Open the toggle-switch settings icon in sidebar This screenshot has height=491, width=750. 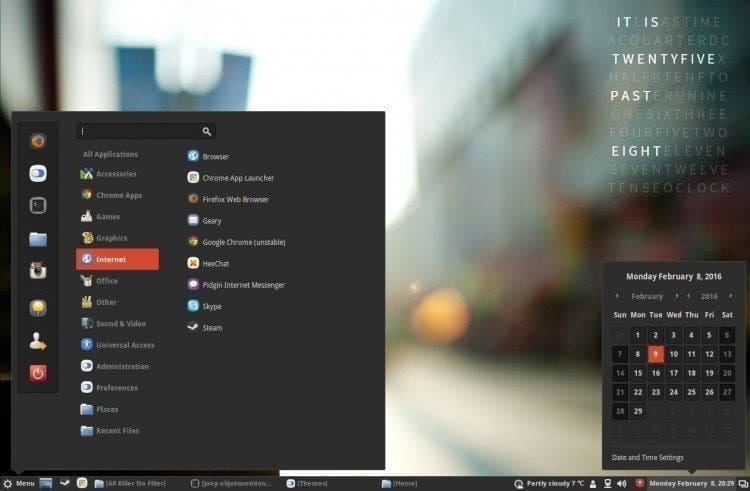coord(38,173)
